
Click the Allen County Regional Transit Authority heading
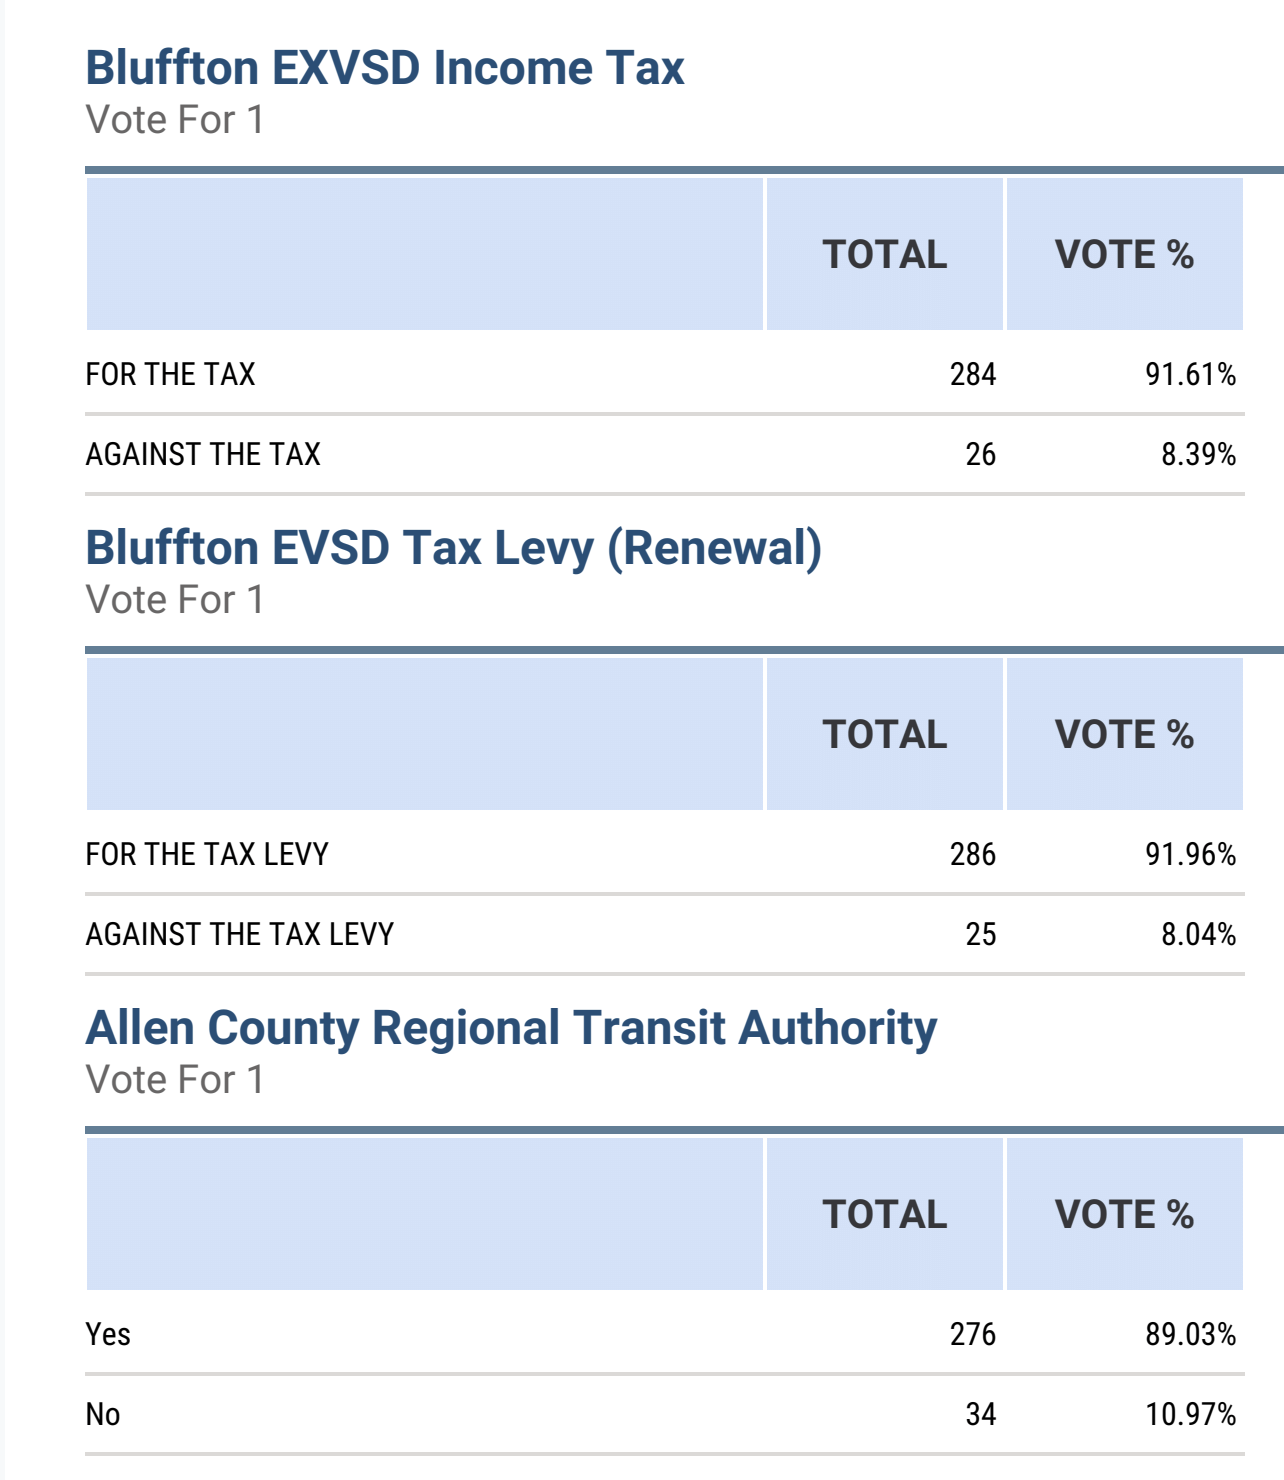pos(512,1029)
